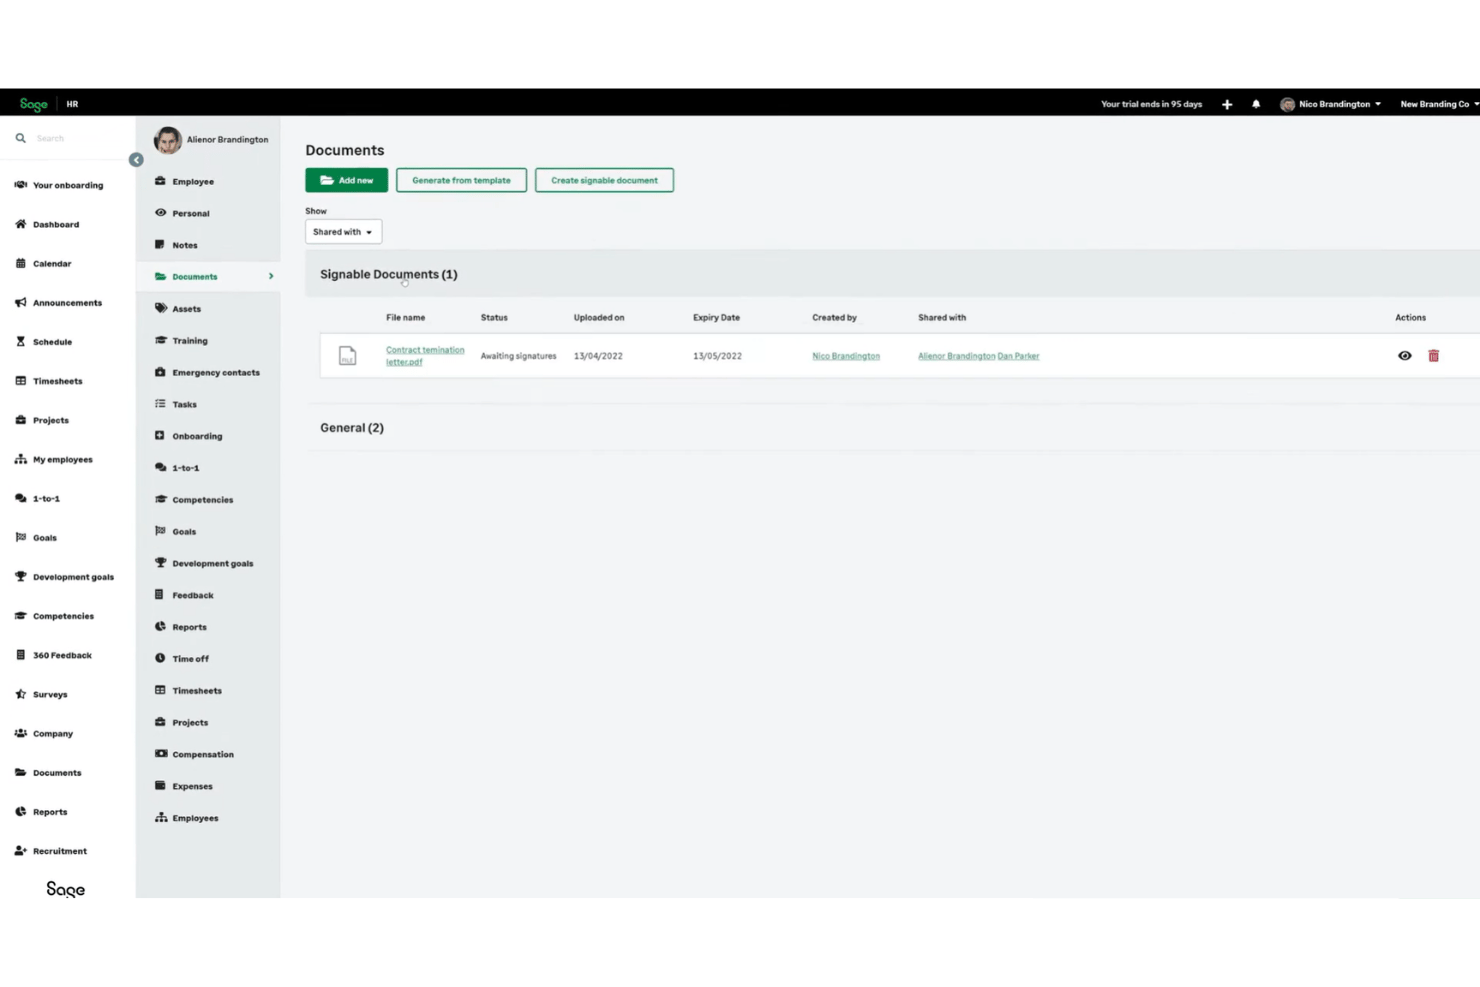Open the notifications bell
Viewport: 1480px width, 987px height.
point(1256,104)
